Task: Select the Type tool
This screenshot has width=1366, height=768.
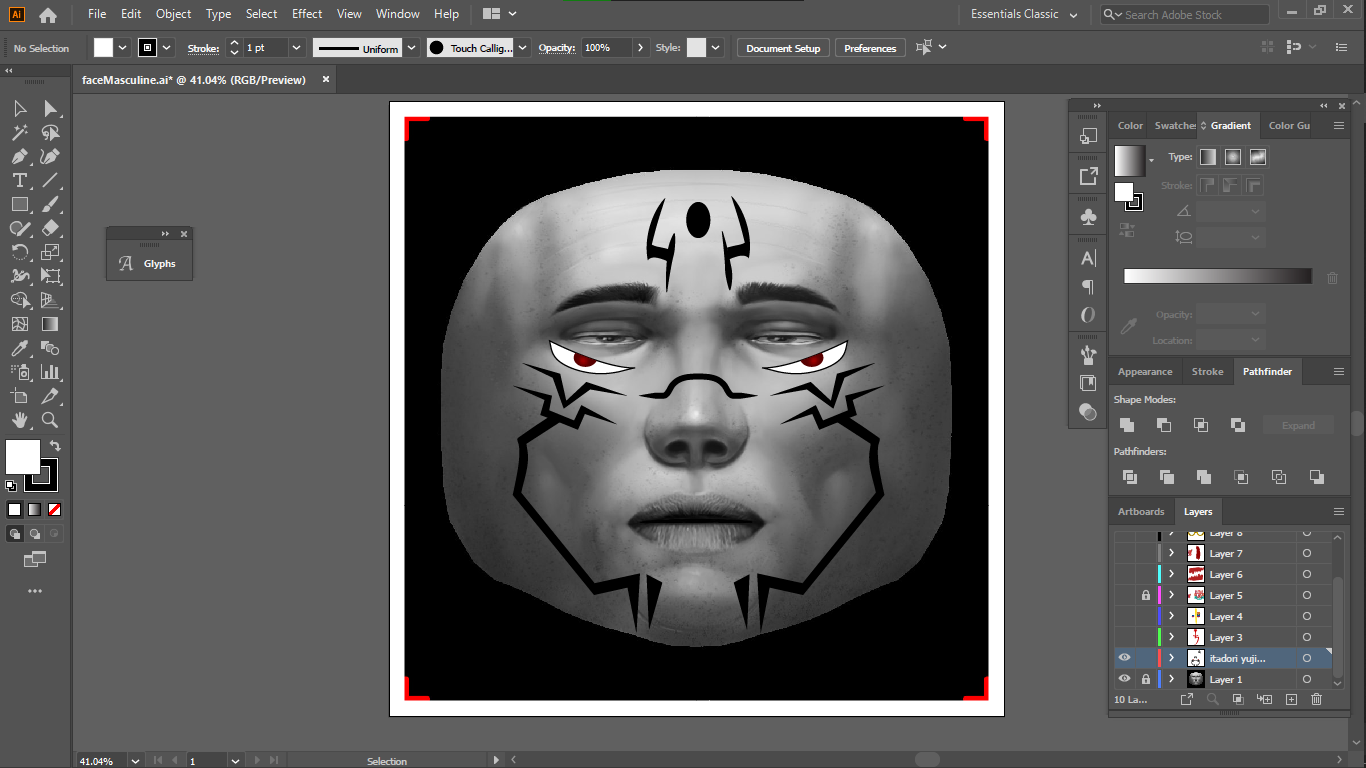Action: (20, 180)
